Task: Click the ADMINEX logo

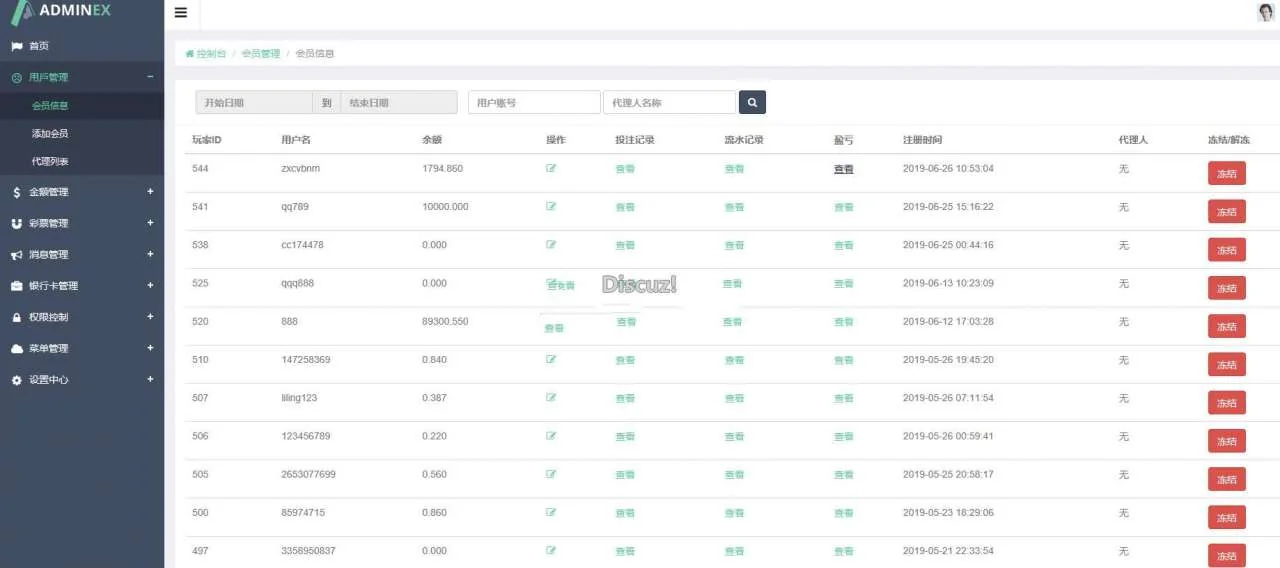Action: (x=62, y=12)
